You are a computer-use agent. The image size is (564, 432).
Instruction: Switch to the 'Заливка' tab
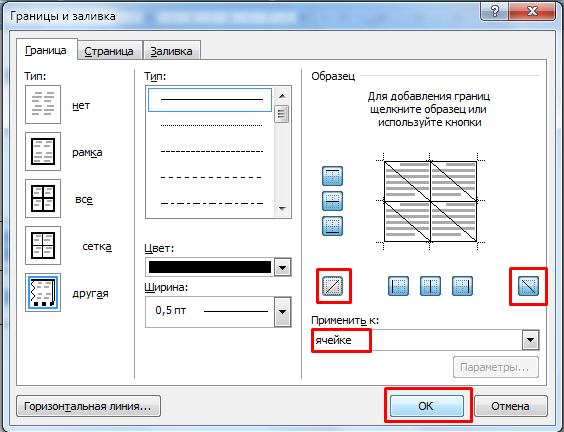pos(171,51)
